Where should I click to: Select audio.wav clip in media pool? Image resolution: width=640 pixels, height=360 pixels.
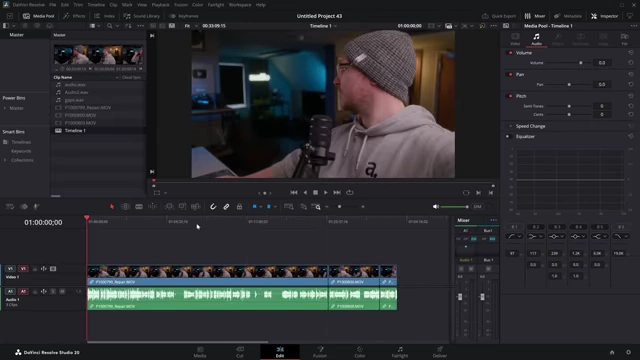click(75, 84)
